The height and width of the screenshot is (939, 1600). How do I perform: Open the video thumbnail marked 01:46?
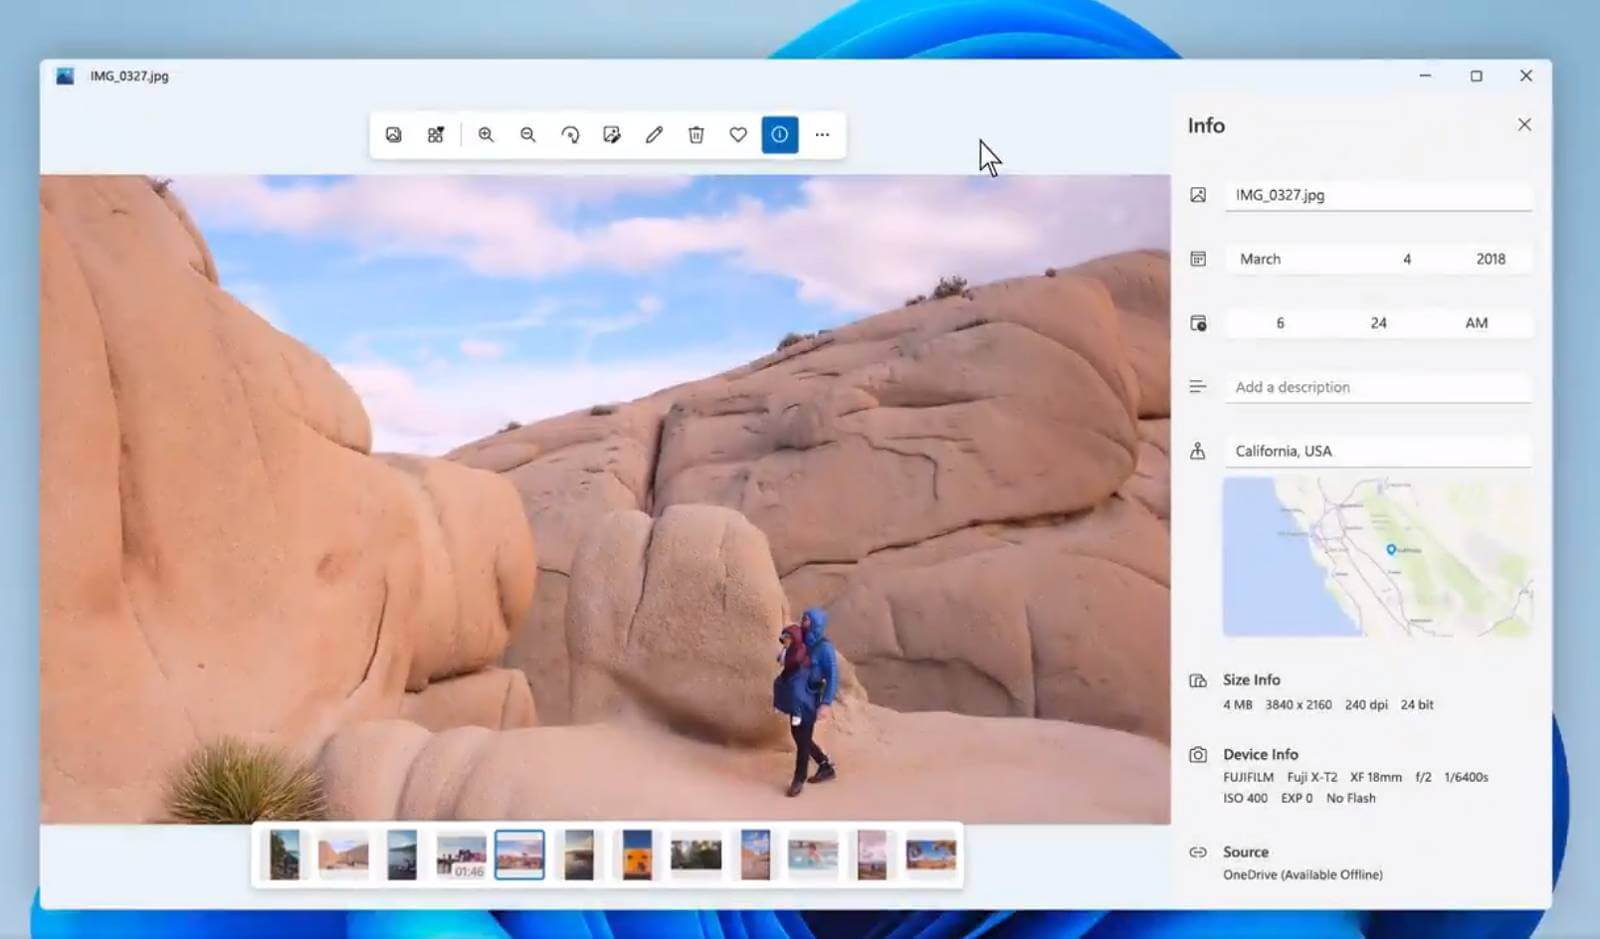pyautogui.click(x=461, y=855)
